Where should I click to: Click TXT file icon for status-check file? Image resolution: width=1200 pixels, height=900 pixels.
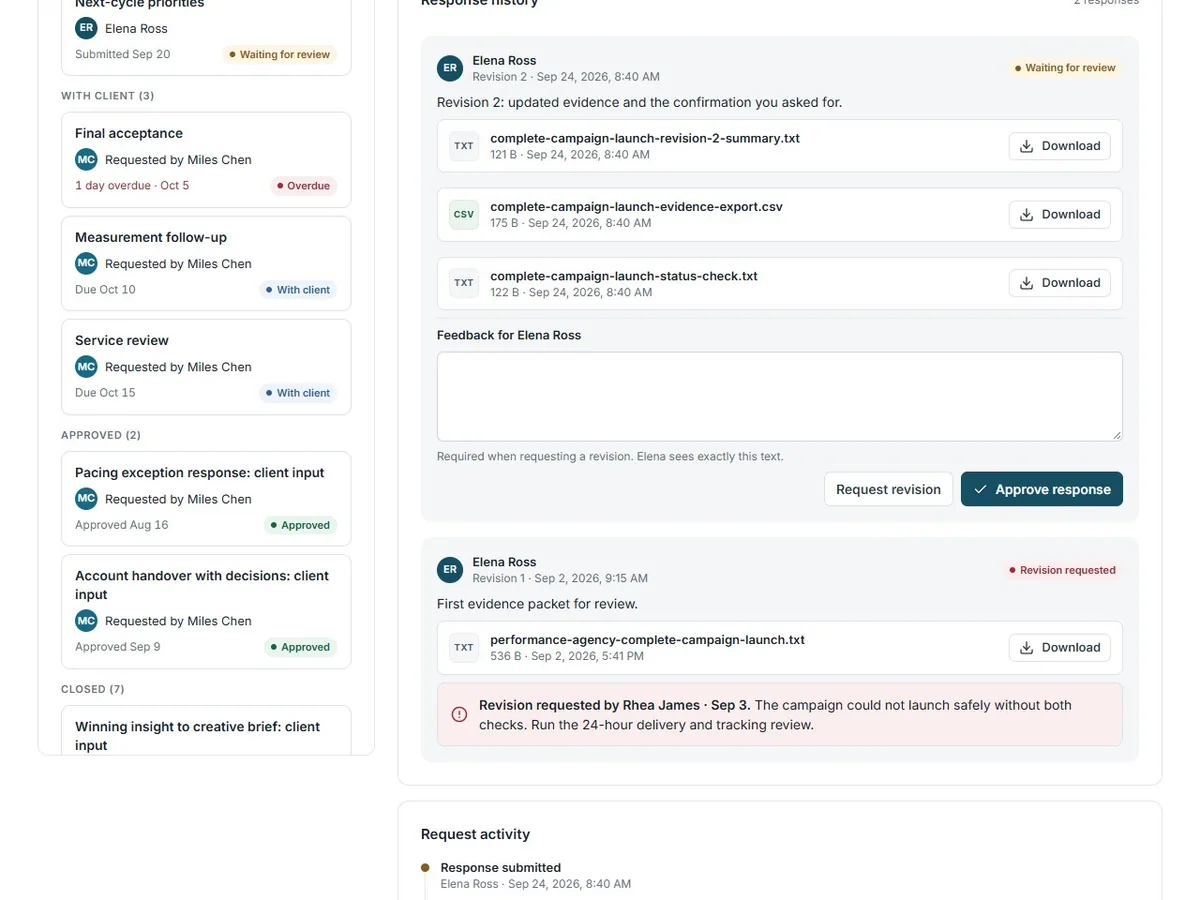pos(464,283)
